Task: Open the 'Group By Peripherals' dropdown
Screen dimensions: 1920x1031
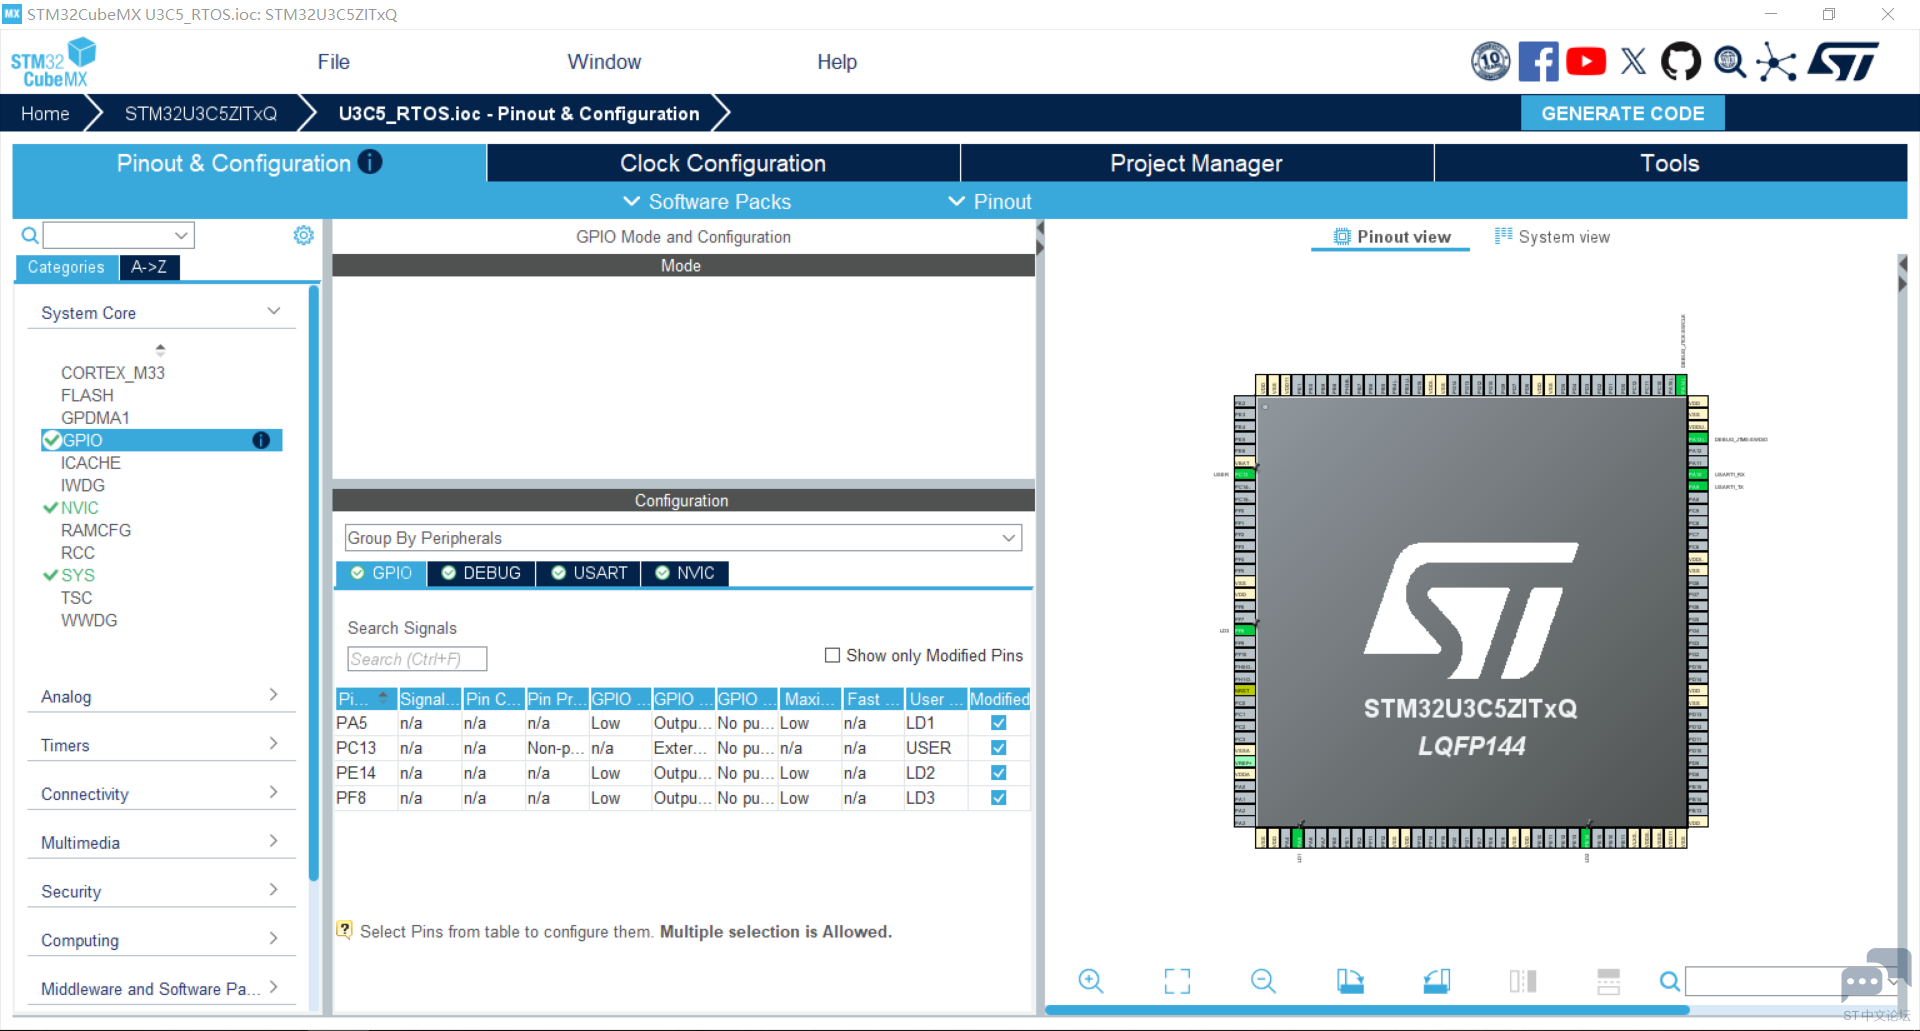Action: click(x=683, y=538)
